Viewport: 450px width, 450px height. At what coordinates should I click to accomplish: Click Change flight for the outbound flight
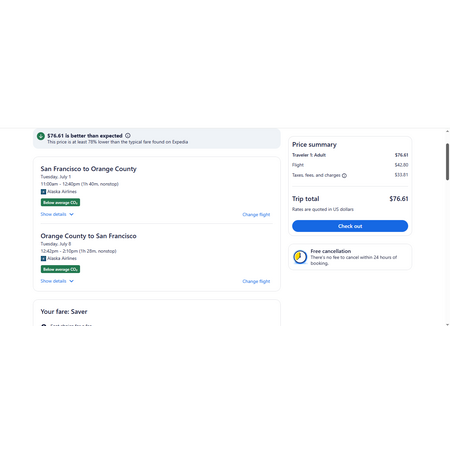[x=256, y=214]
